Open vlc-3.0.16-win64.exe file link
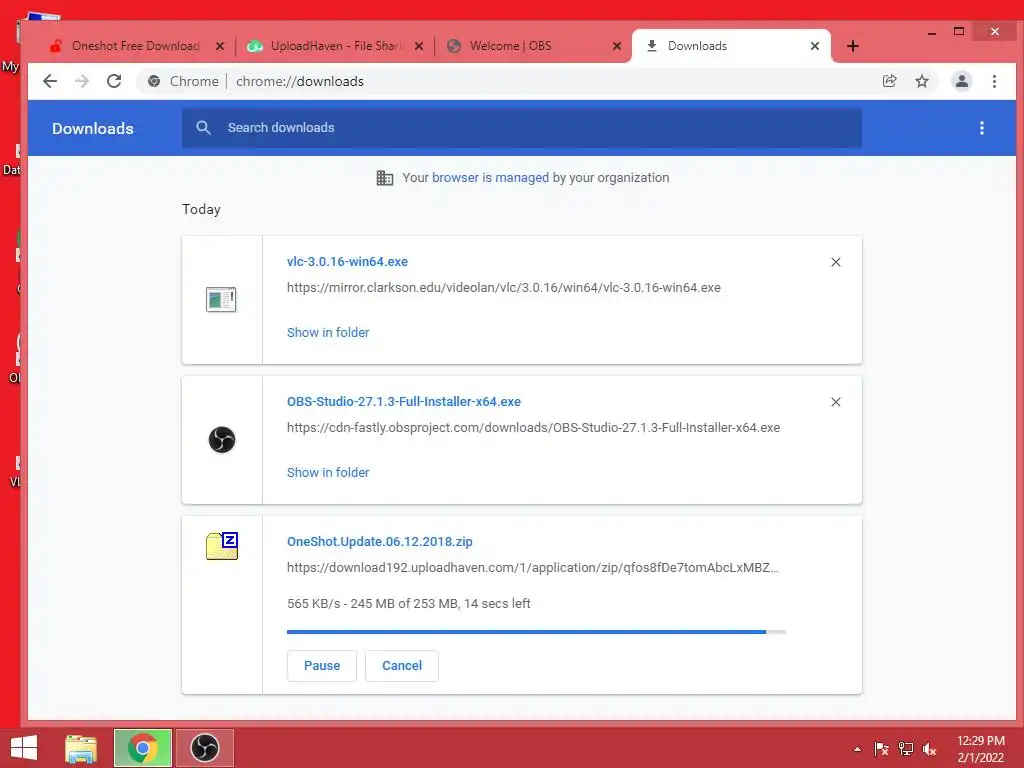The width and height of the screenshot is (1024, 768). (347, 261)
